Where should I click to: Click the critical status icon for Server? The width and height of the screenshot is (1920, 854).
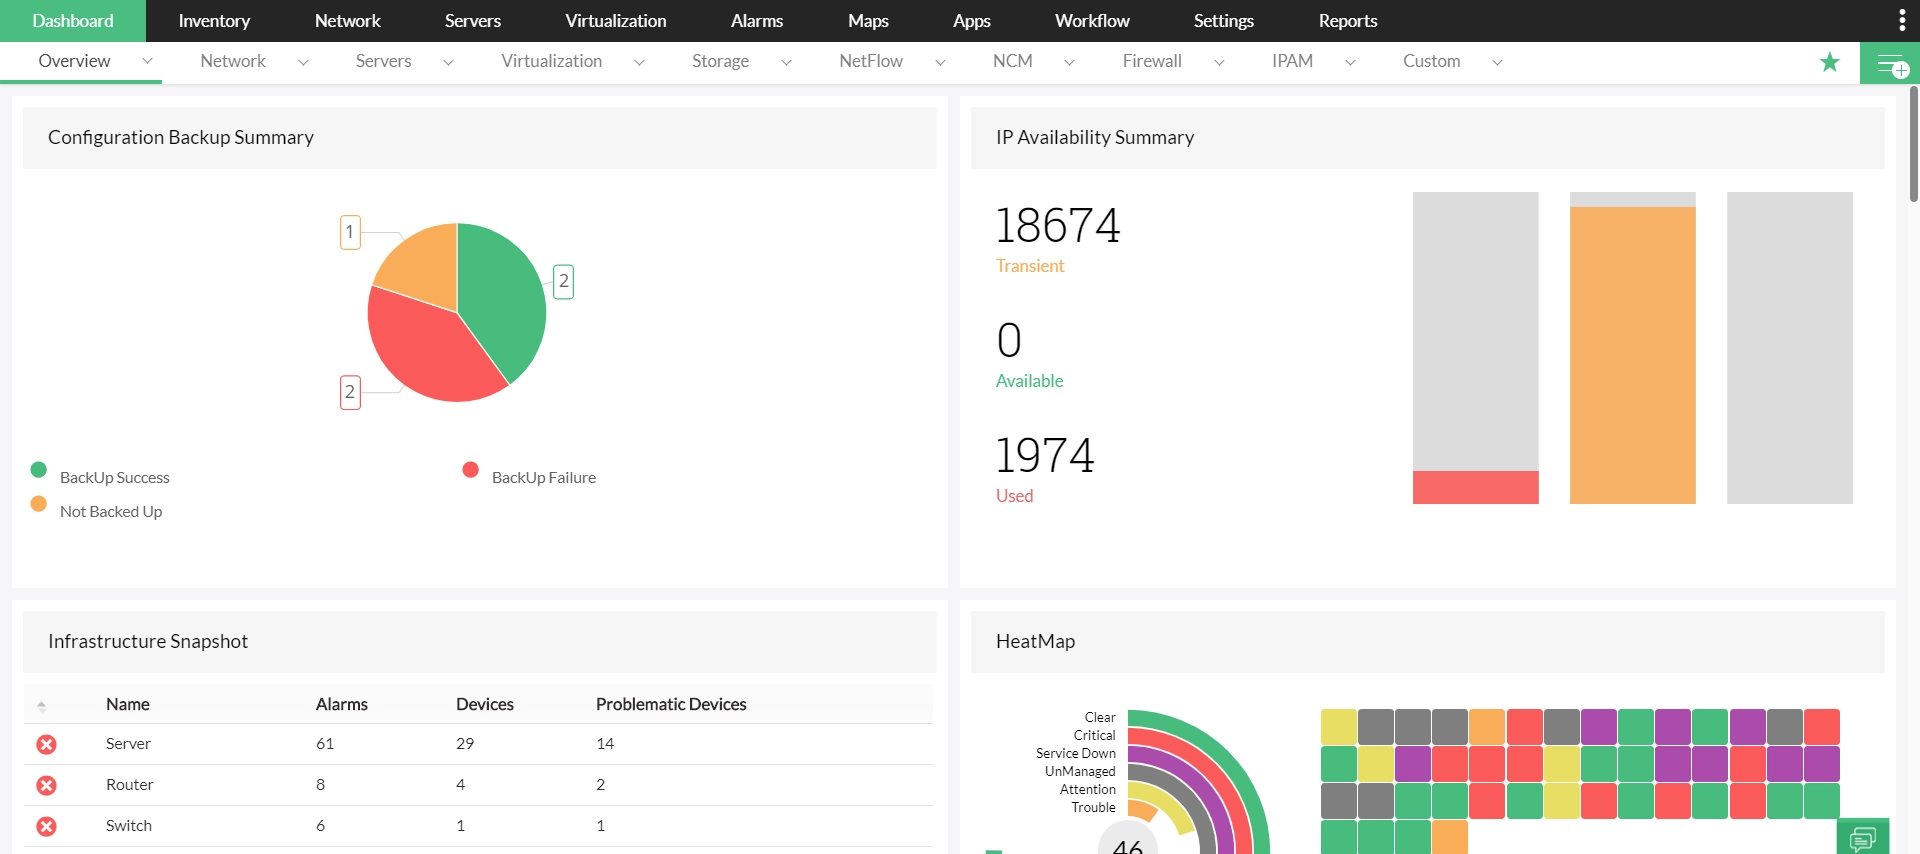coord(46,744)
